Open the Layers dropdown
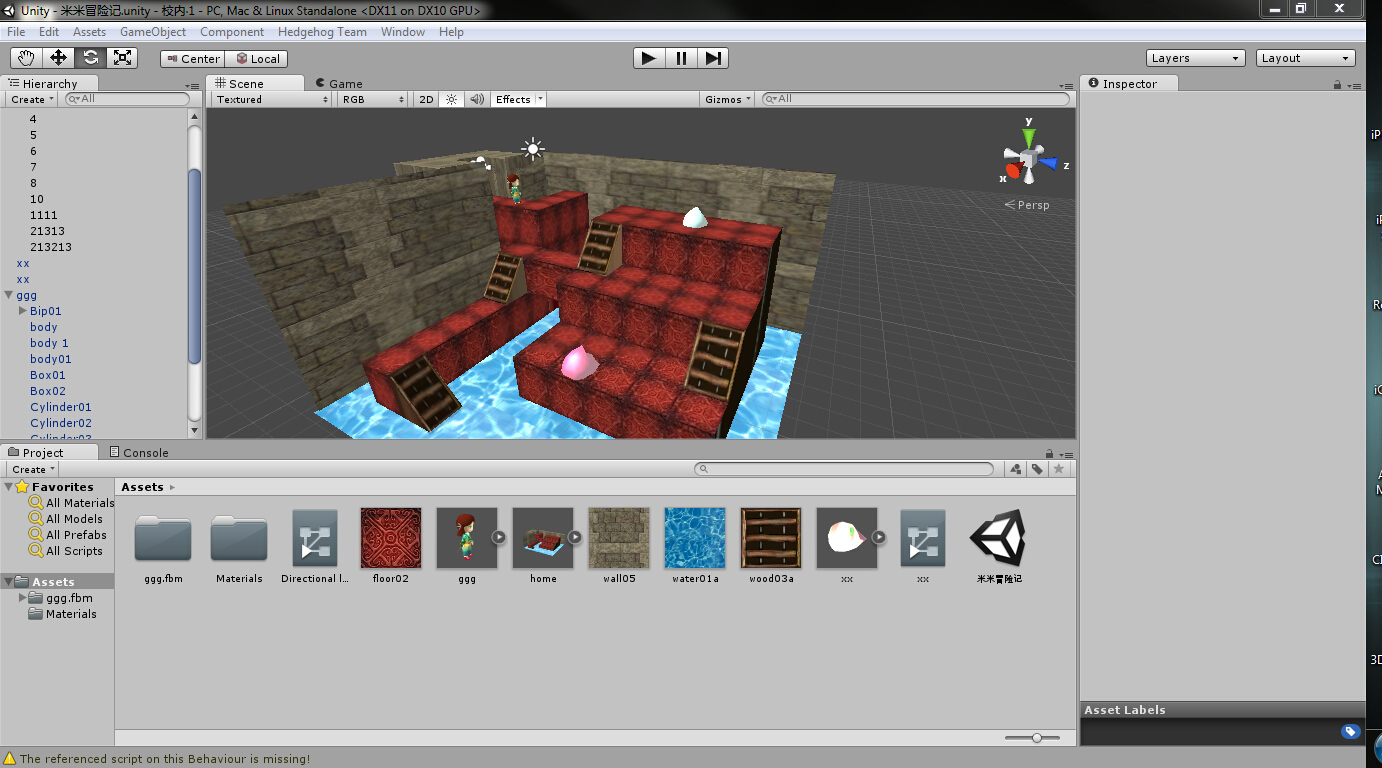This screenshot has width=1382, height=768. tap(1195, 58)
